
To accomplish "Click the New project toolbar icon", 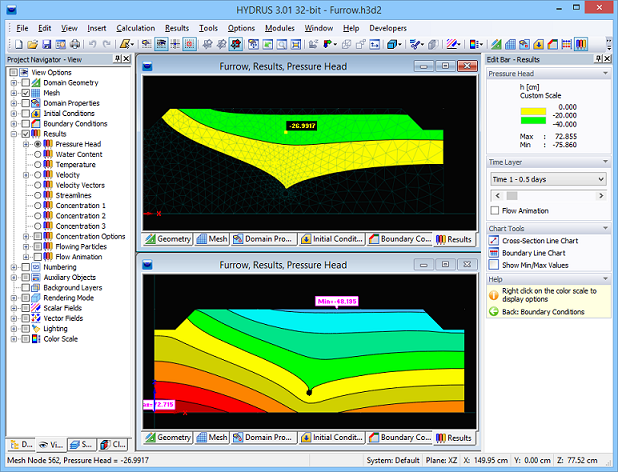I will pyautogui.click(x=19, y=44).
